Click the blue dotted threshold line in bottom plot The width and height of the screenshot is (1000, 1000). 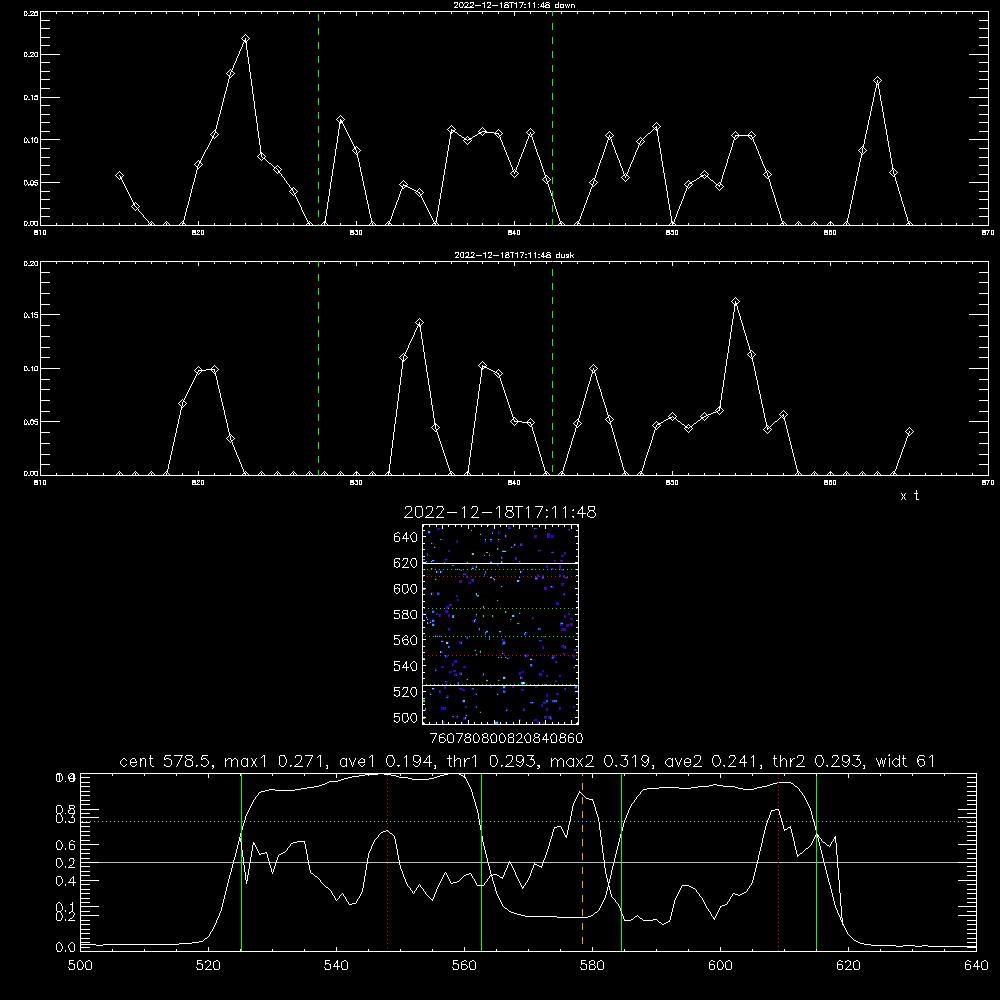coord(528,821)
